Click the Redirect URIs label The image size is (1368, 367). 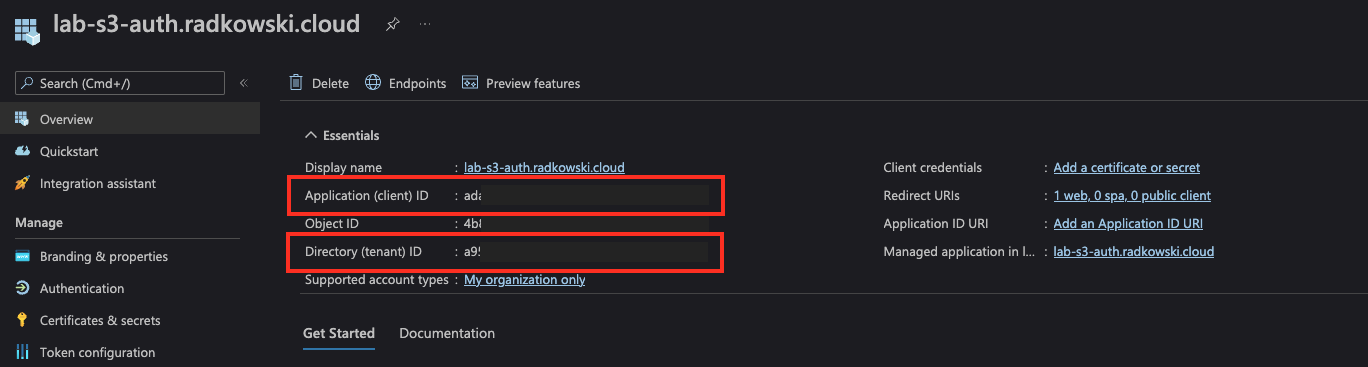point(922,195)
